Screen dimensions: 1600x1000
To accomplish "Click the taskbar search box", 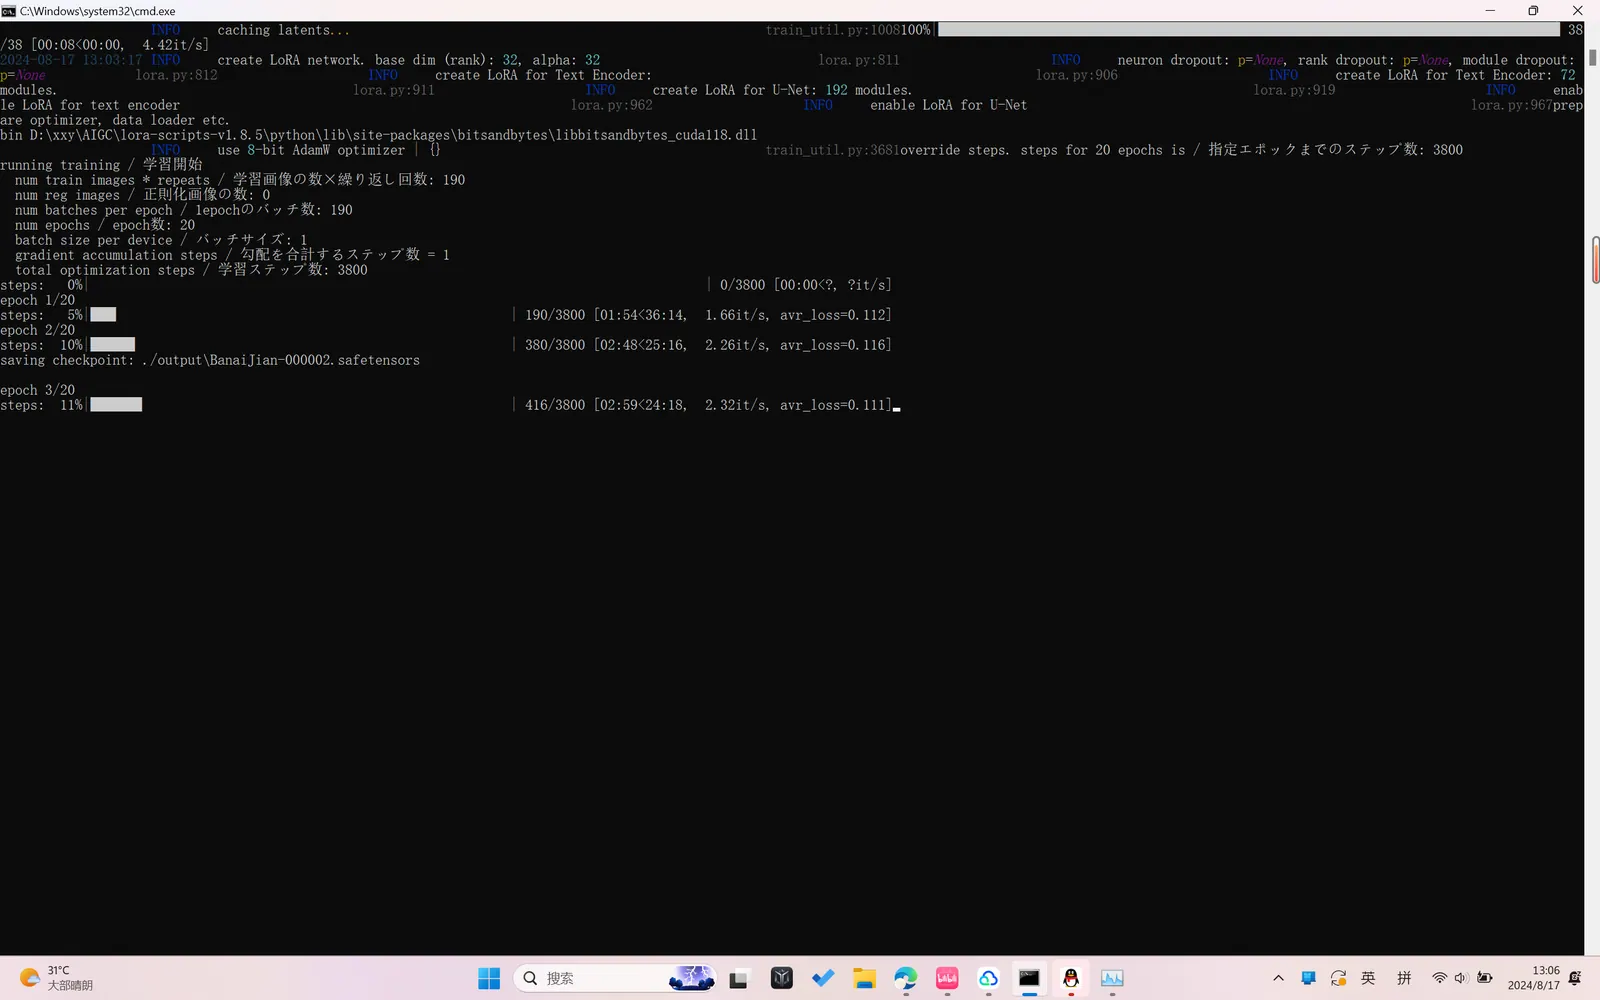I will 615,978.
